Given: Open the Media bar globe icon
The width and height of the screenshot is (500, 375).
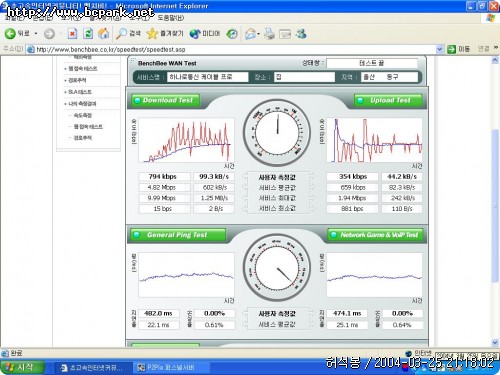Looking at the screenshot, I should [195, 34].
